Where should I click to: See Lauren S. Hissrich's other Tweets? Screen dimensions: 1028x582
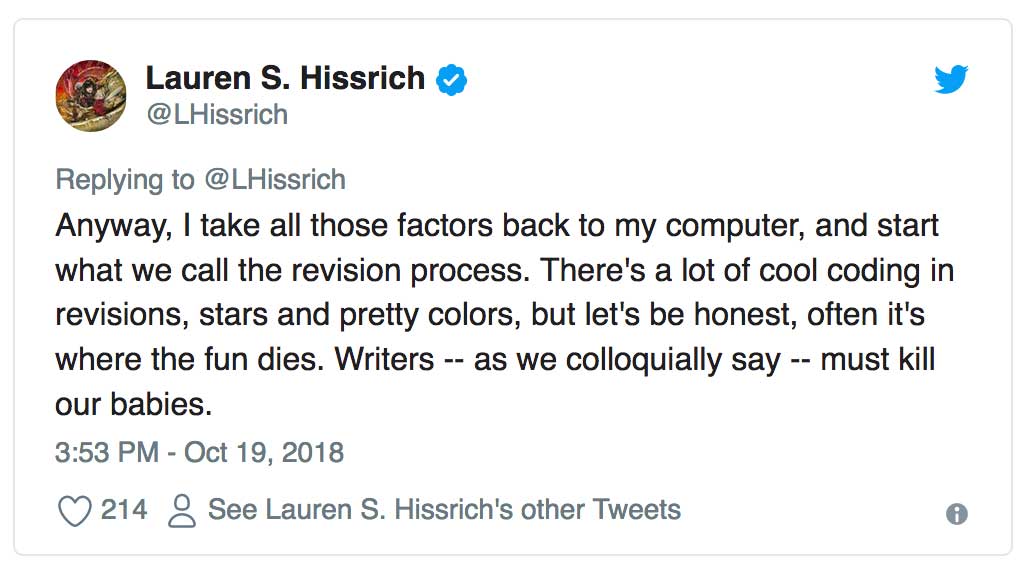[445, 510]
